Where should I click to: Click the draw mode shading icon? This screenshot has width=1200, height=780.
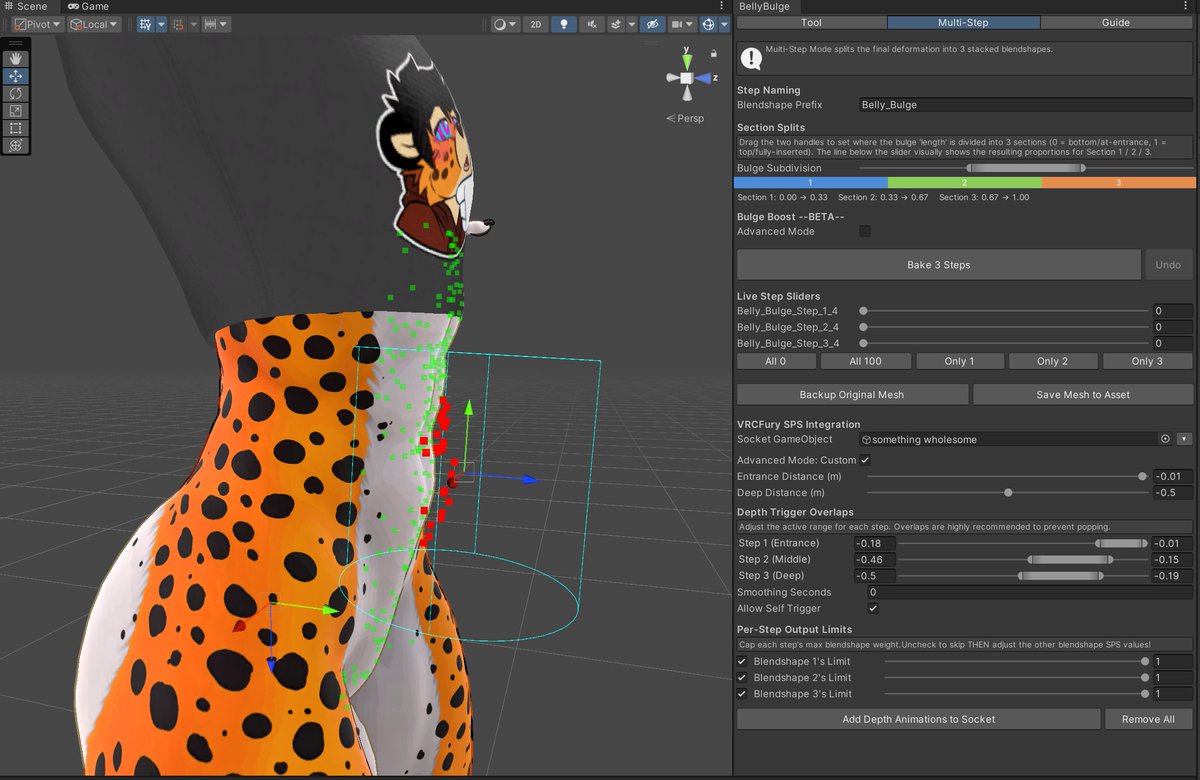click(500, 24)
